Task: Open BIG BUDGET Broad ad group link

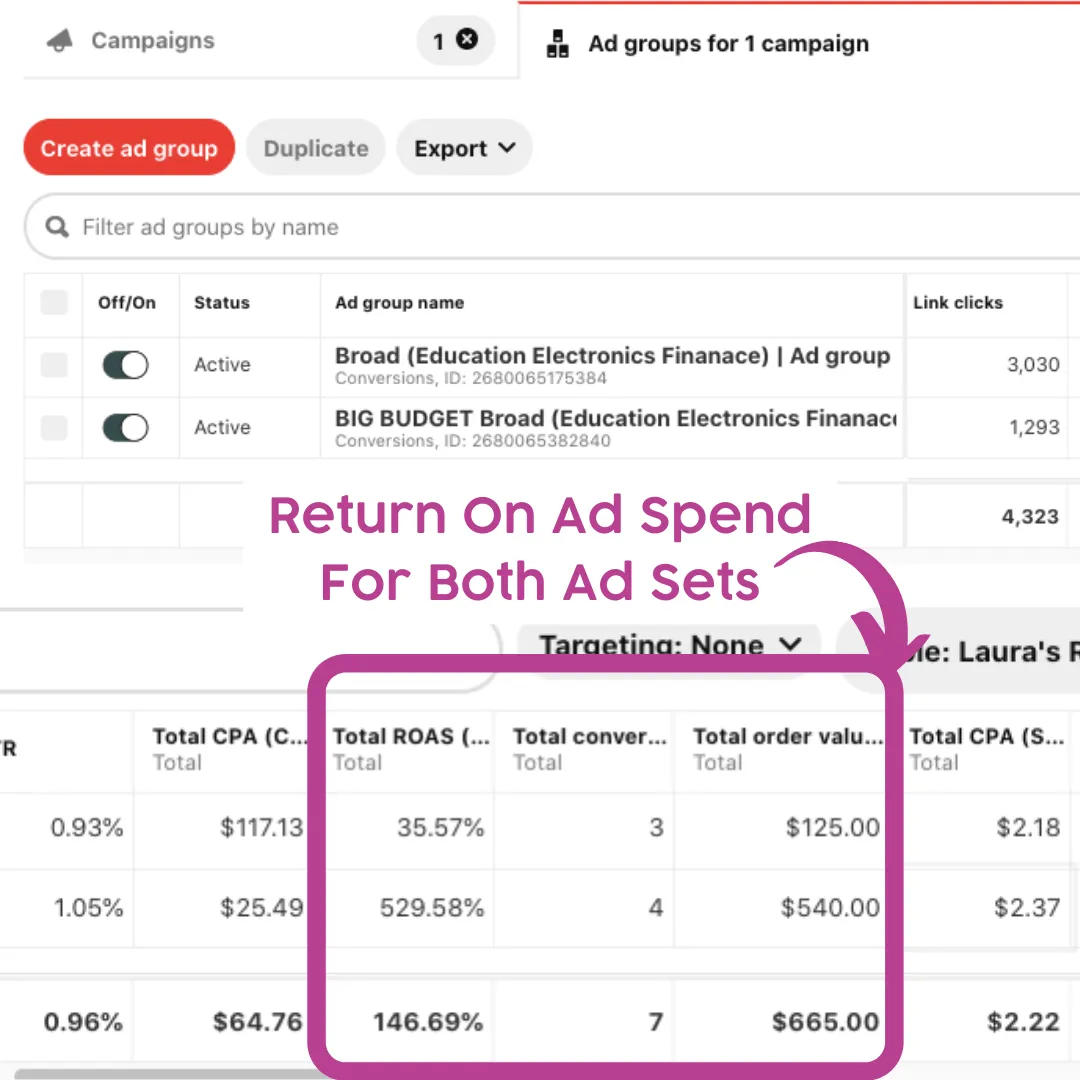Action: pos(616,418)
